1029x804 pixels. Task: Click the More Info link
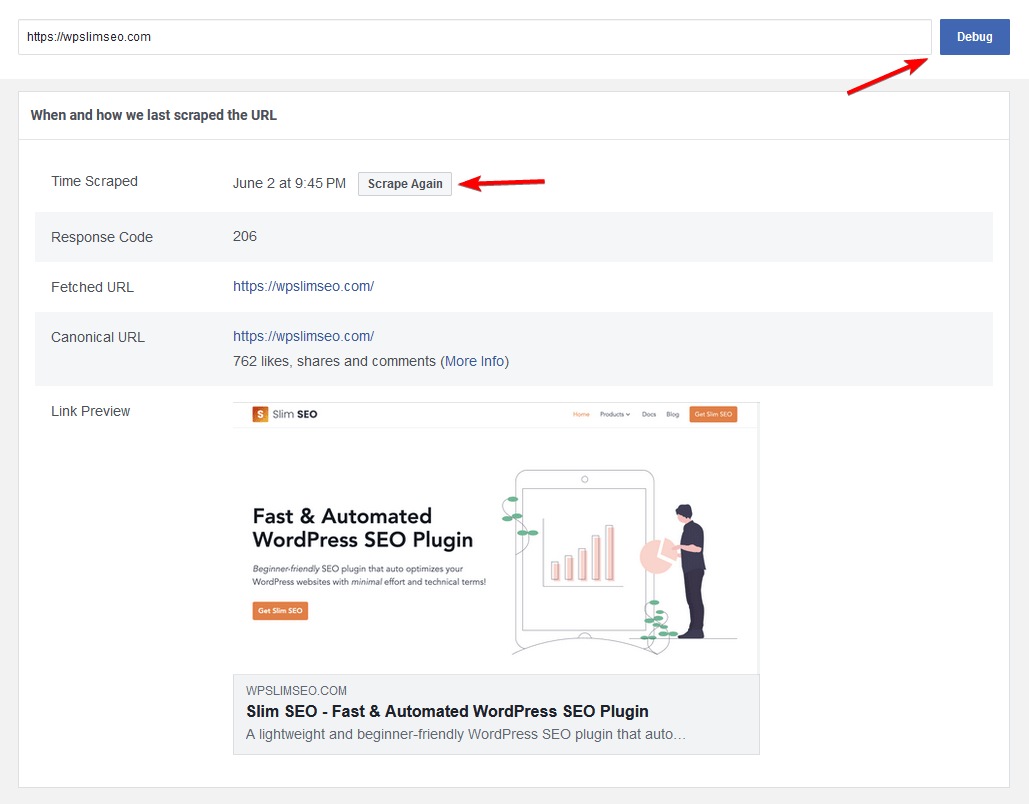474,361
